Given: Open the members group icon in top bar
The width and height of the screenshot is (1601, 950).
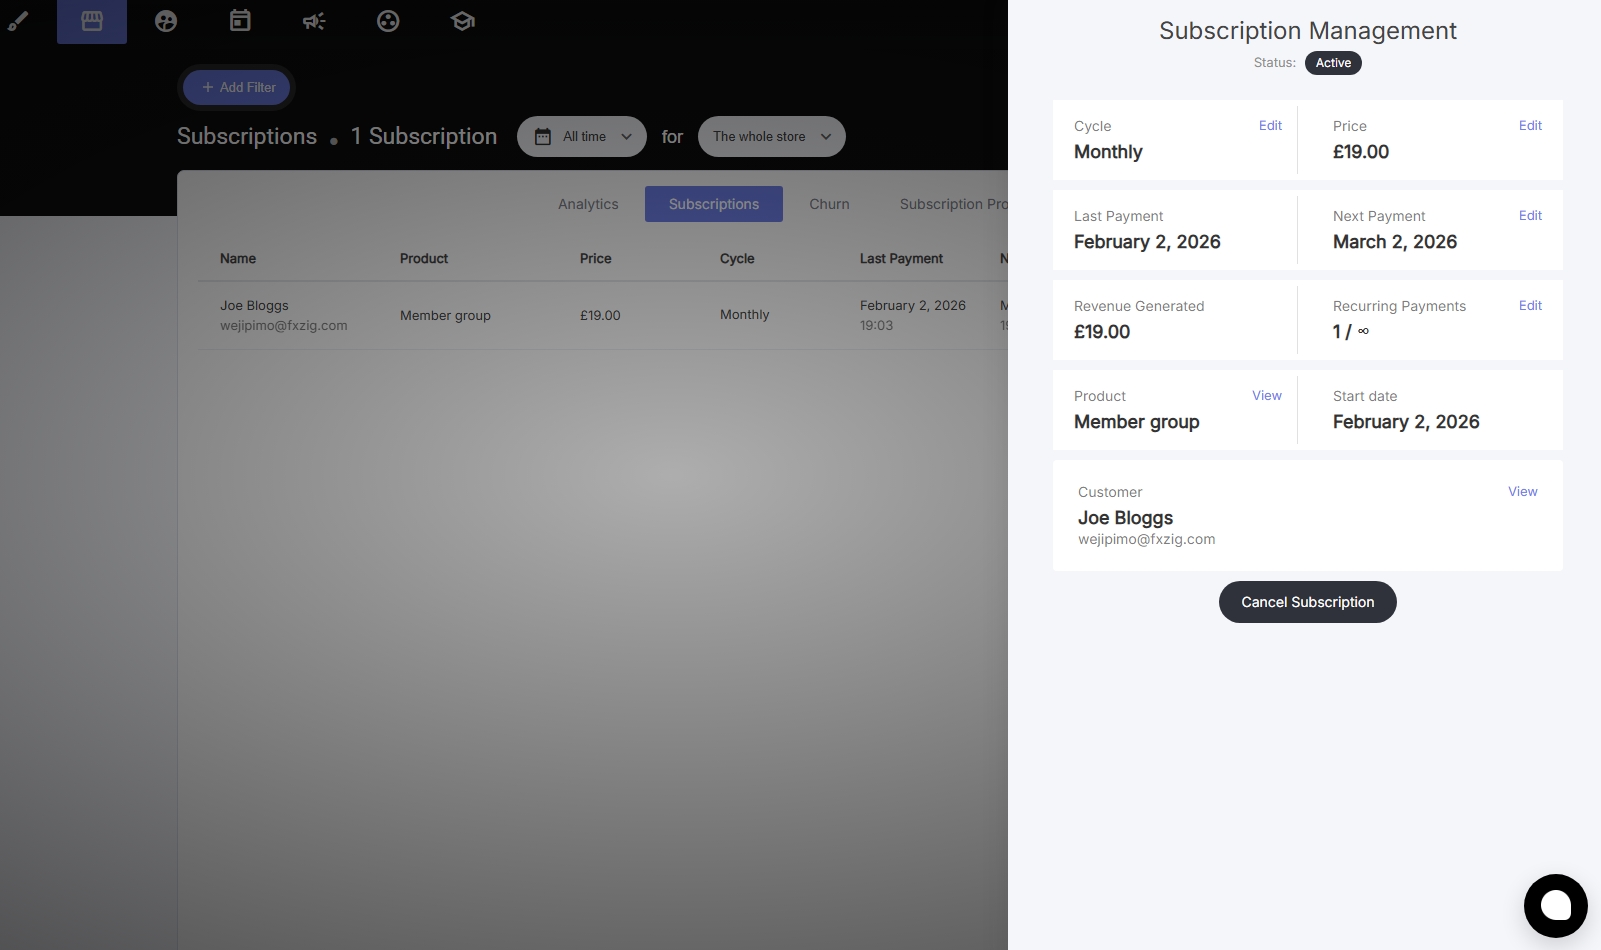Looking at the screenshot, I should pyautogui.click(x=166, y=21).
